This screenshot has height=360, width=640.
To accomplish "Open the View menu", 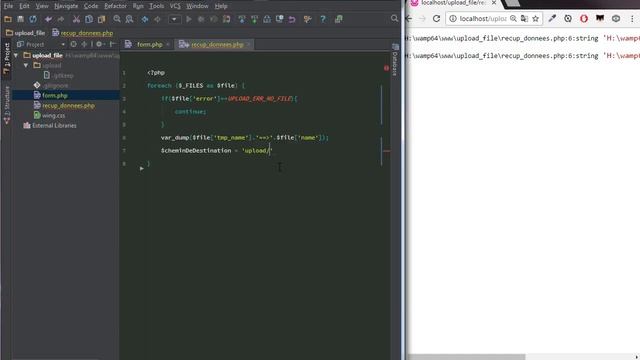I will [42, 6].
